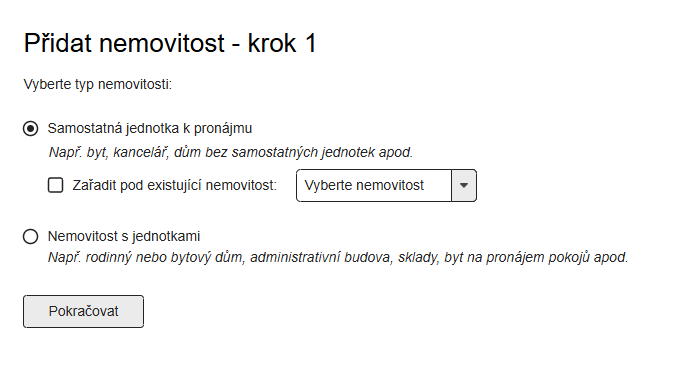Screen dimensions: 680x366
Task: Click the italic hint about byt, kancelář, dům
Action: click(x=231, y=152)
